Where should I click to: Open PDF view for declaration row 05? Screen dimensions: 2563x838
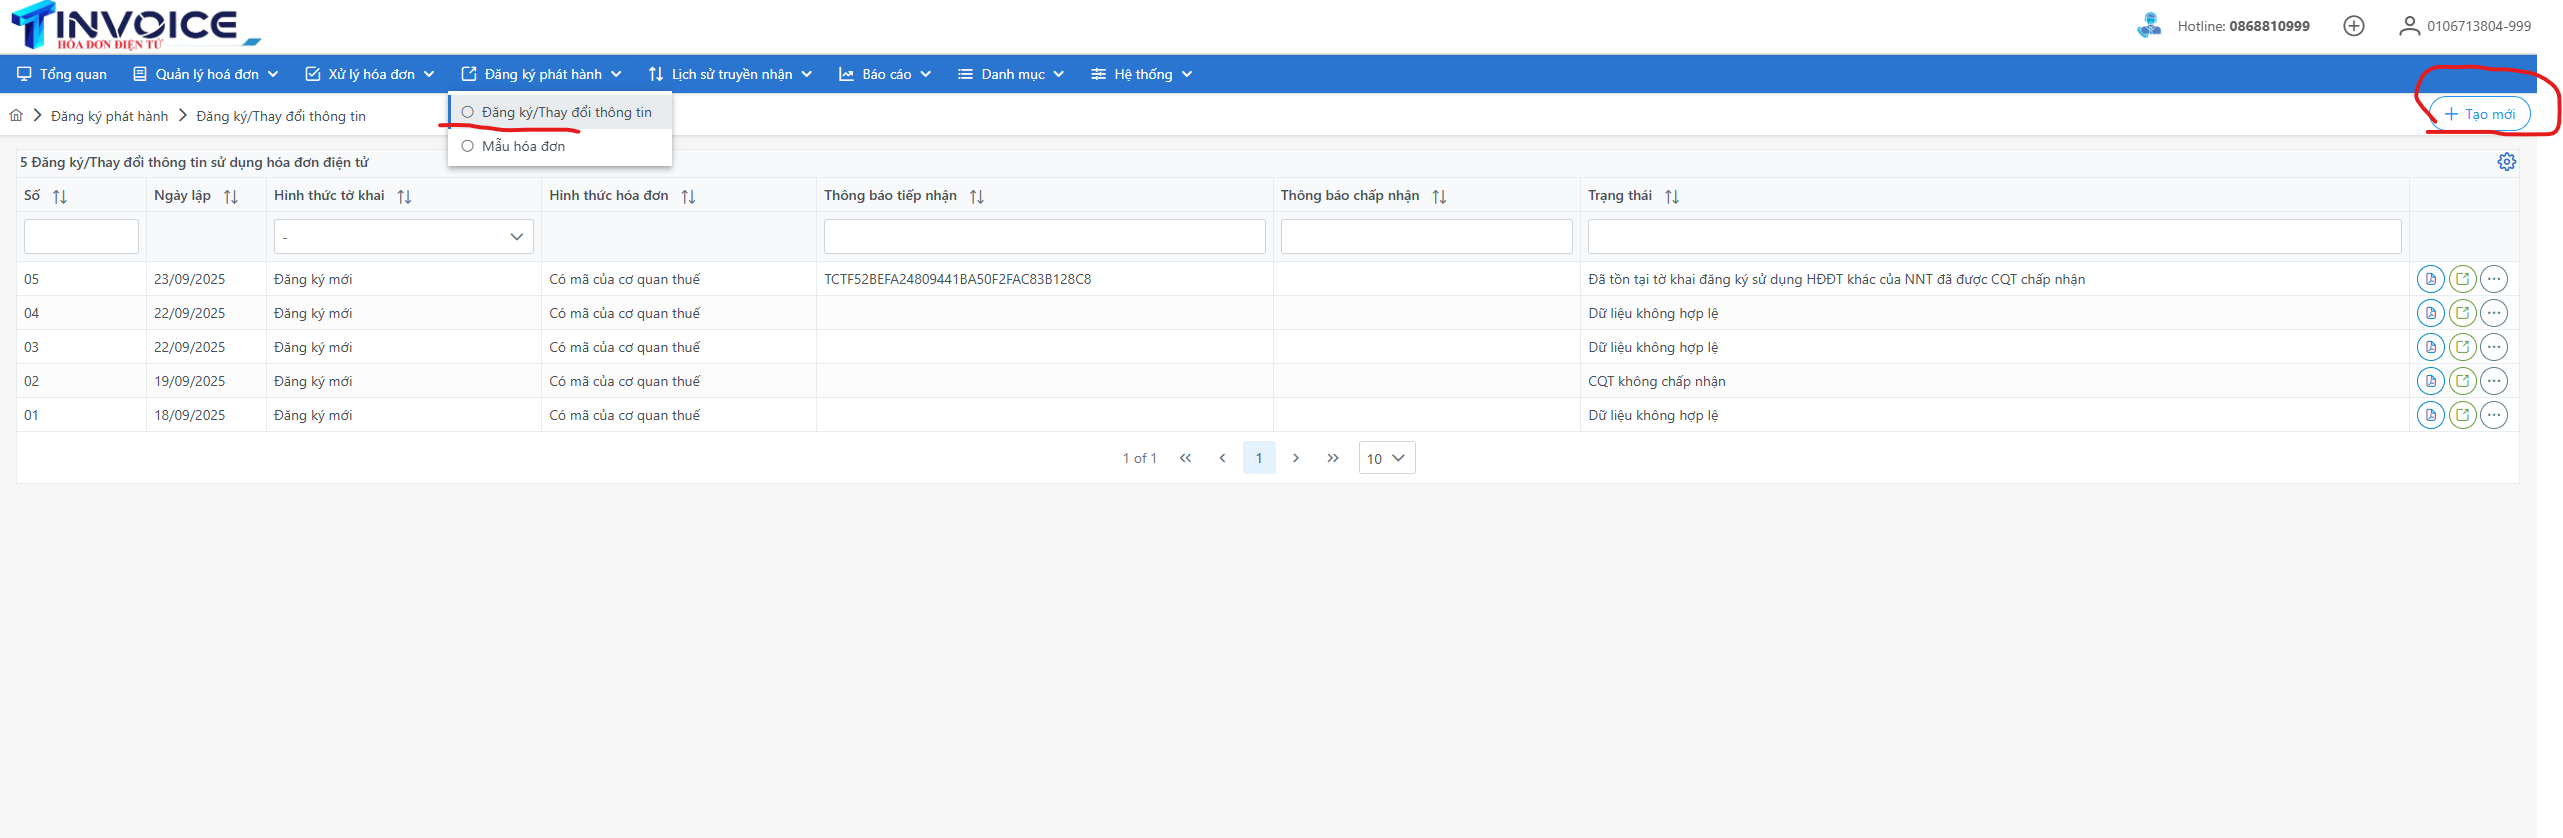pyautogui.click(x=2430, y=279)
